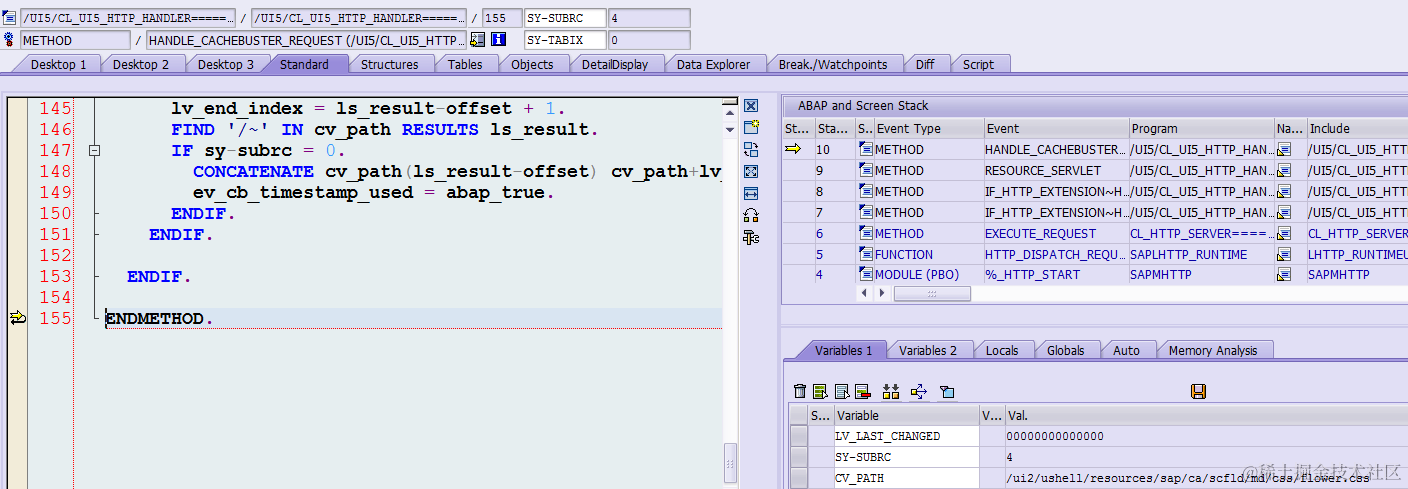
Task: Click the document icon left of program field
Action: click(10, 18)
